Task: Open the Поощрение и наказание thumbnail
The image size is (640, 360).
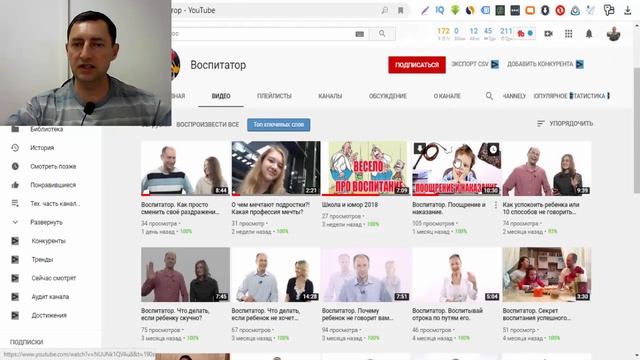Action: pos(457,168)
